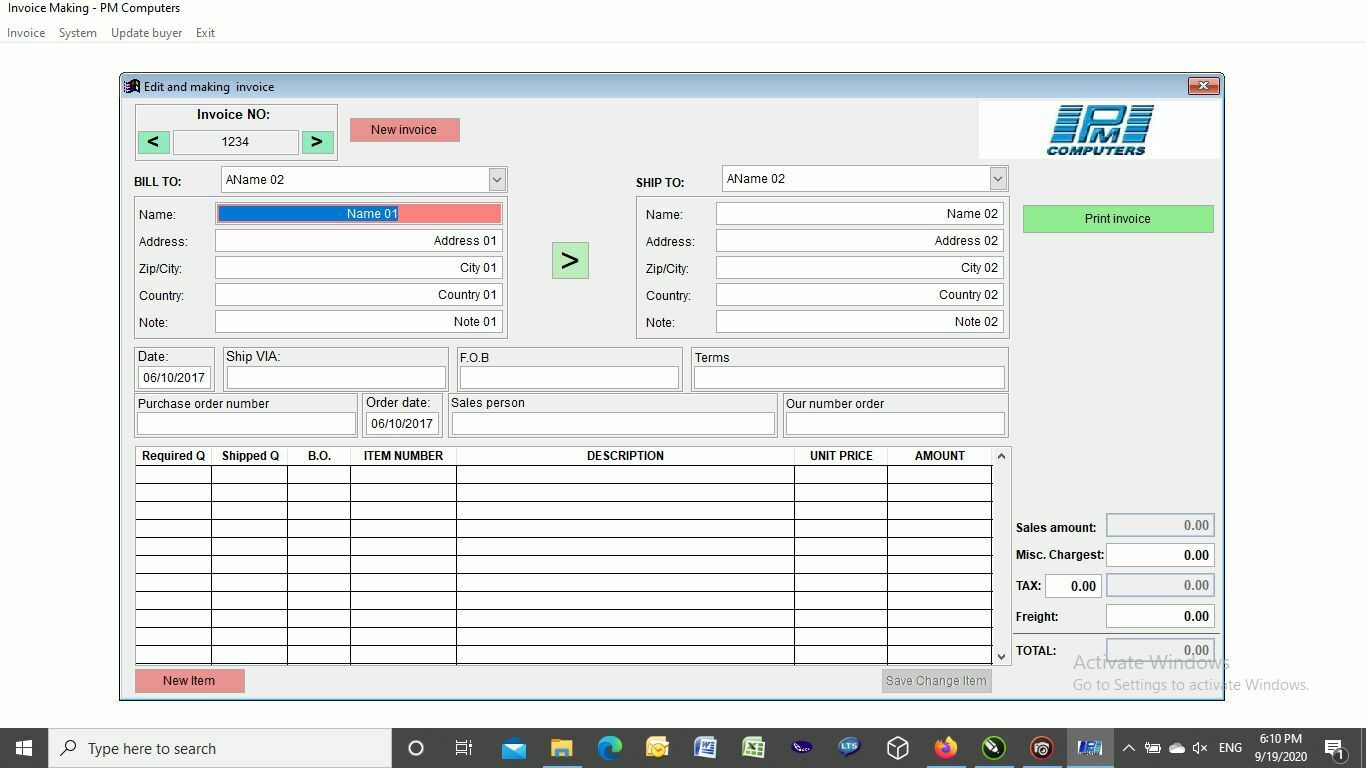Viewport: 1366px width, 768px height.
Task: Add a New Item to invoice
Action: 189,681
